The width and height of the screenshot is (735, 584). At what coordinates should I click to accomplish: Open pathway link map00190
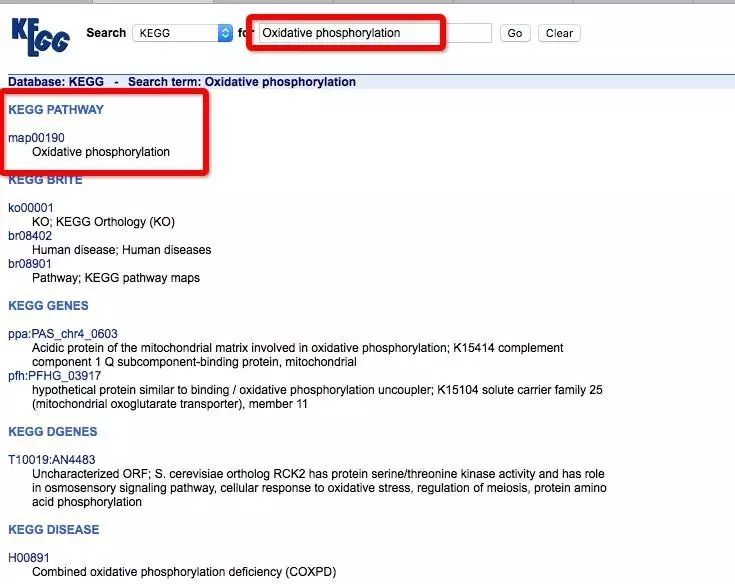[x=37, y=138]
